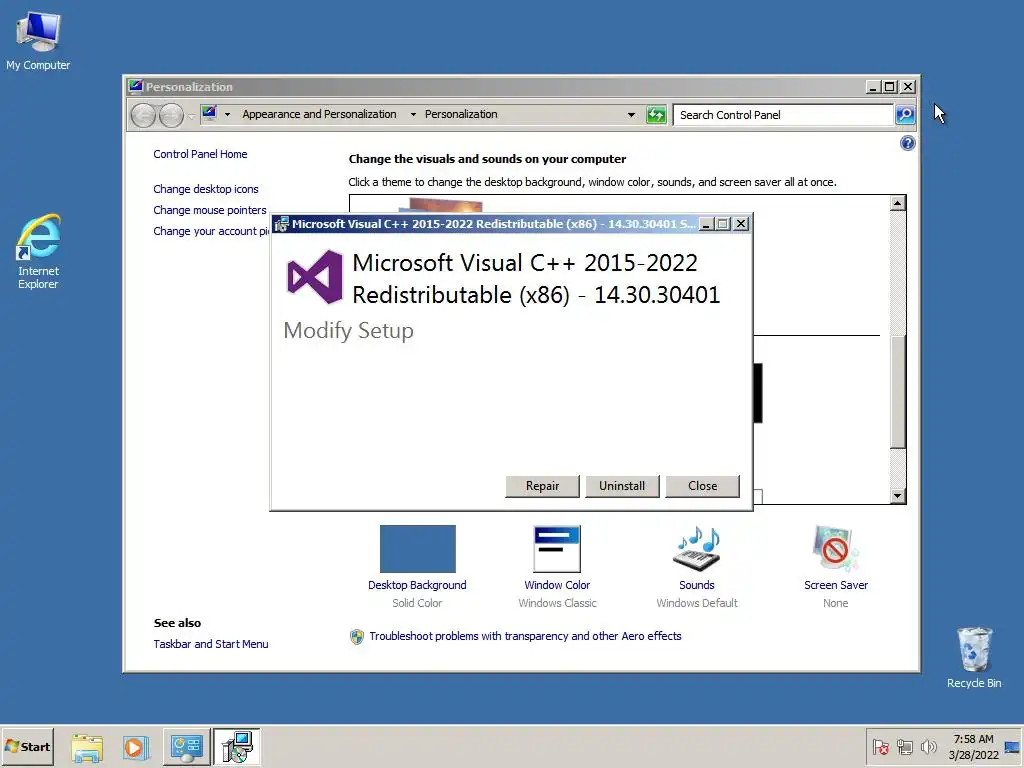This screenshot has height=768, width=1024.
Task: Click Appearance and Personalization breadcrumb
Action: click(319, 114)
